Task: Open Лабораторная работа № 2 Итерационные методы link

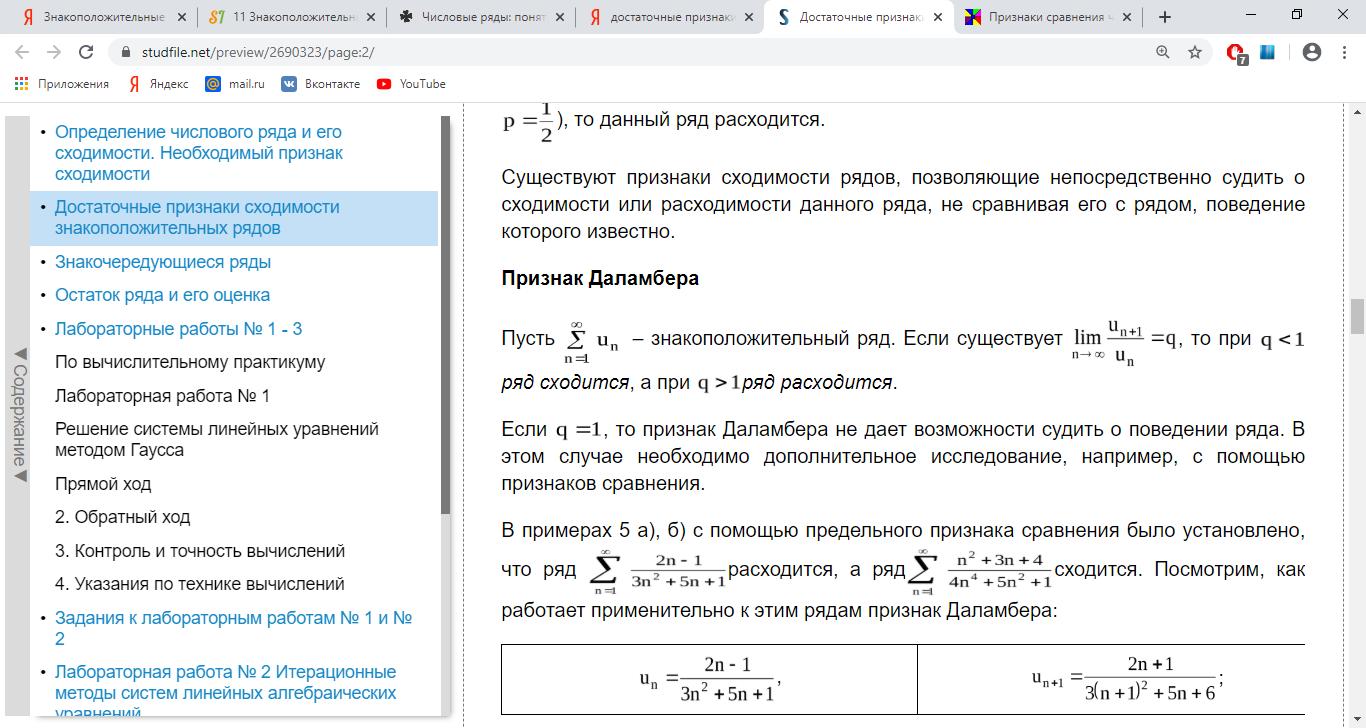Action: [226, 692]
